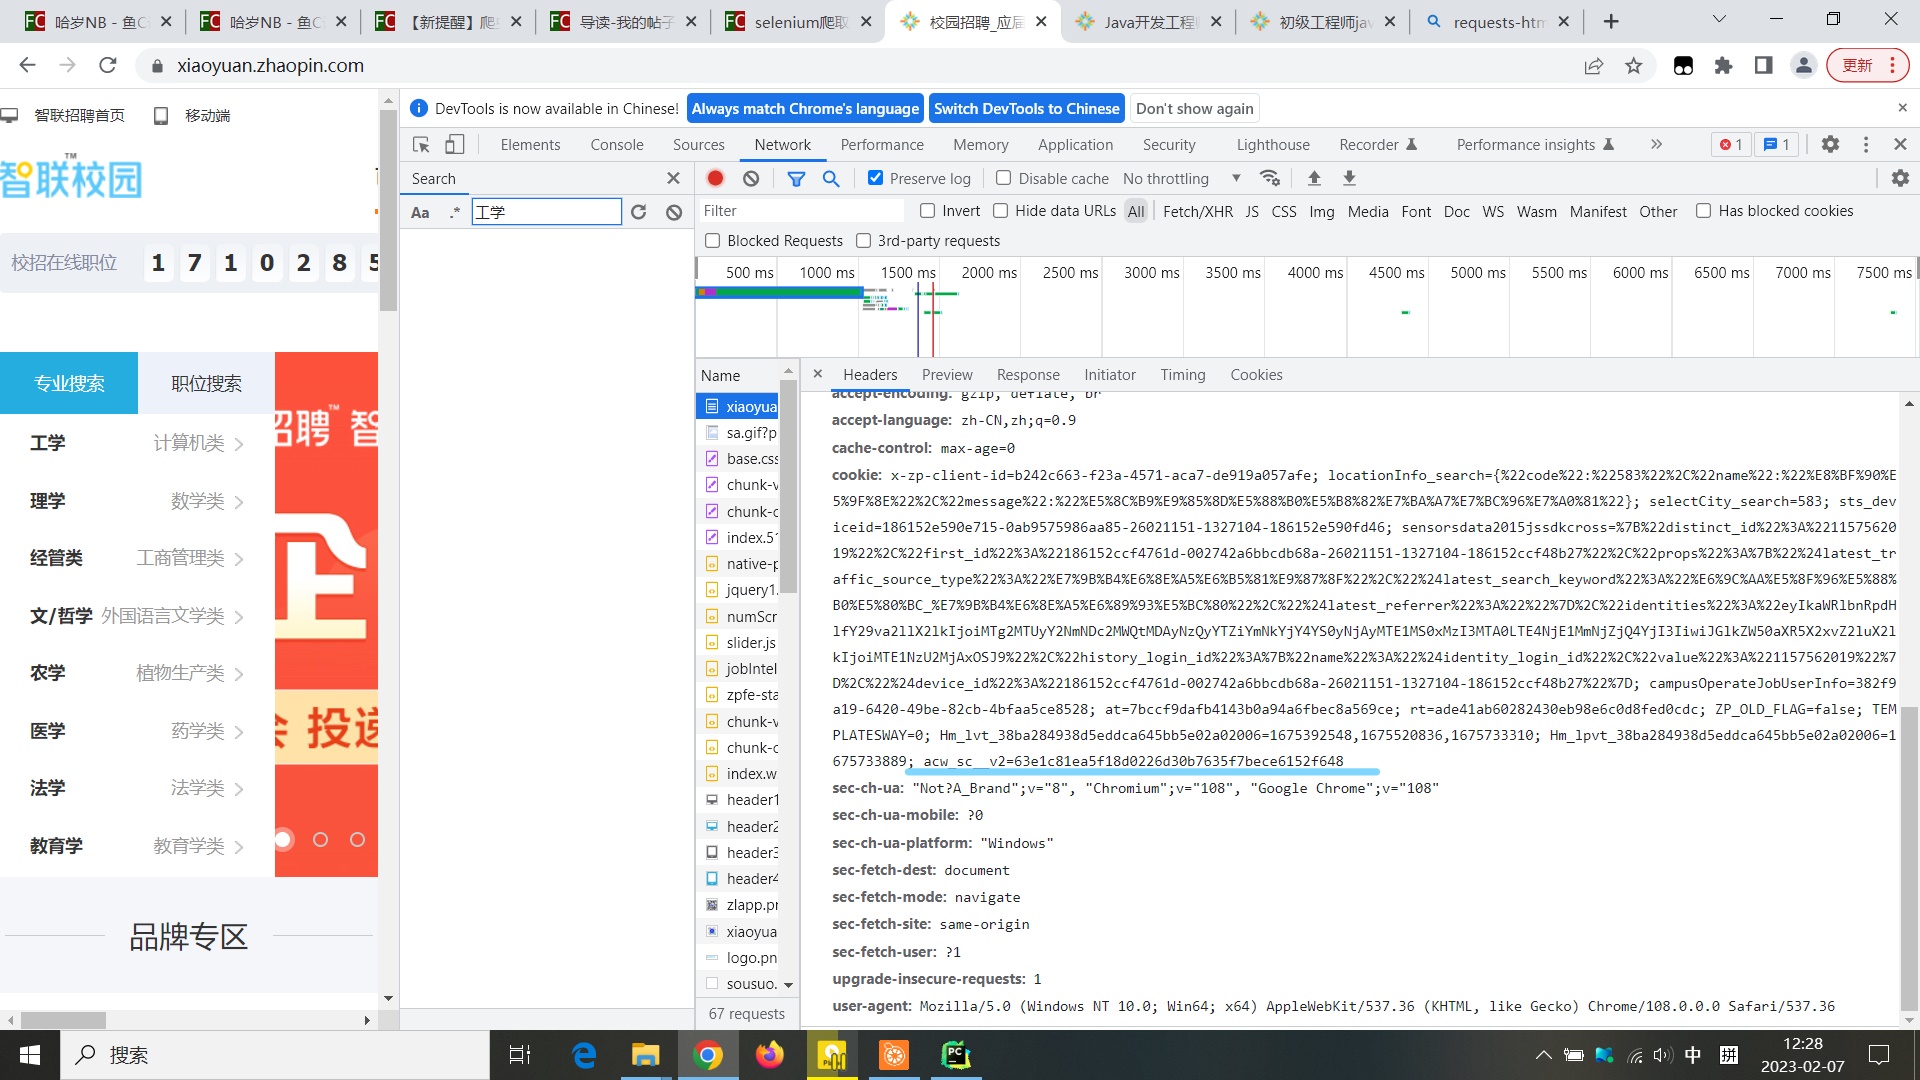
Task: Click the Network tab in DevTools
Action: pos(782,144)
